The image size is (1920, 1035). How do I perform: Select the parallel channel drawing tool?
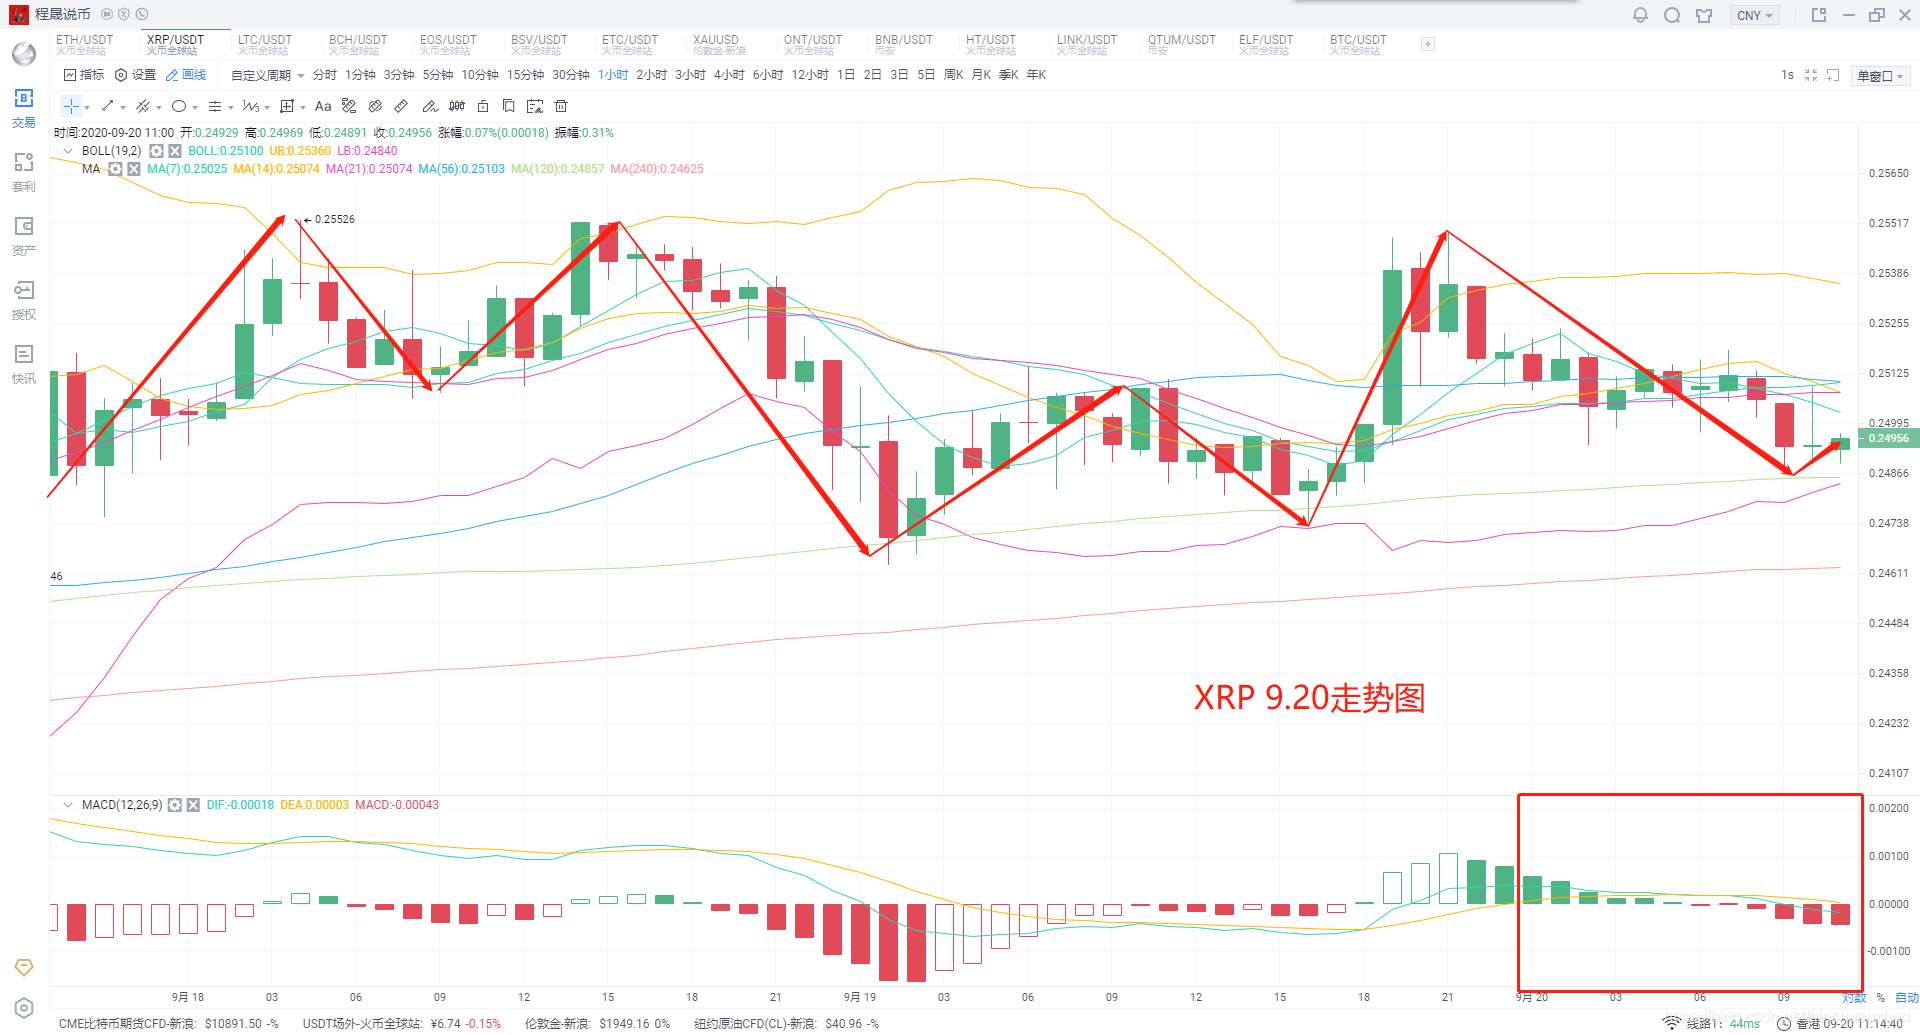143,106
